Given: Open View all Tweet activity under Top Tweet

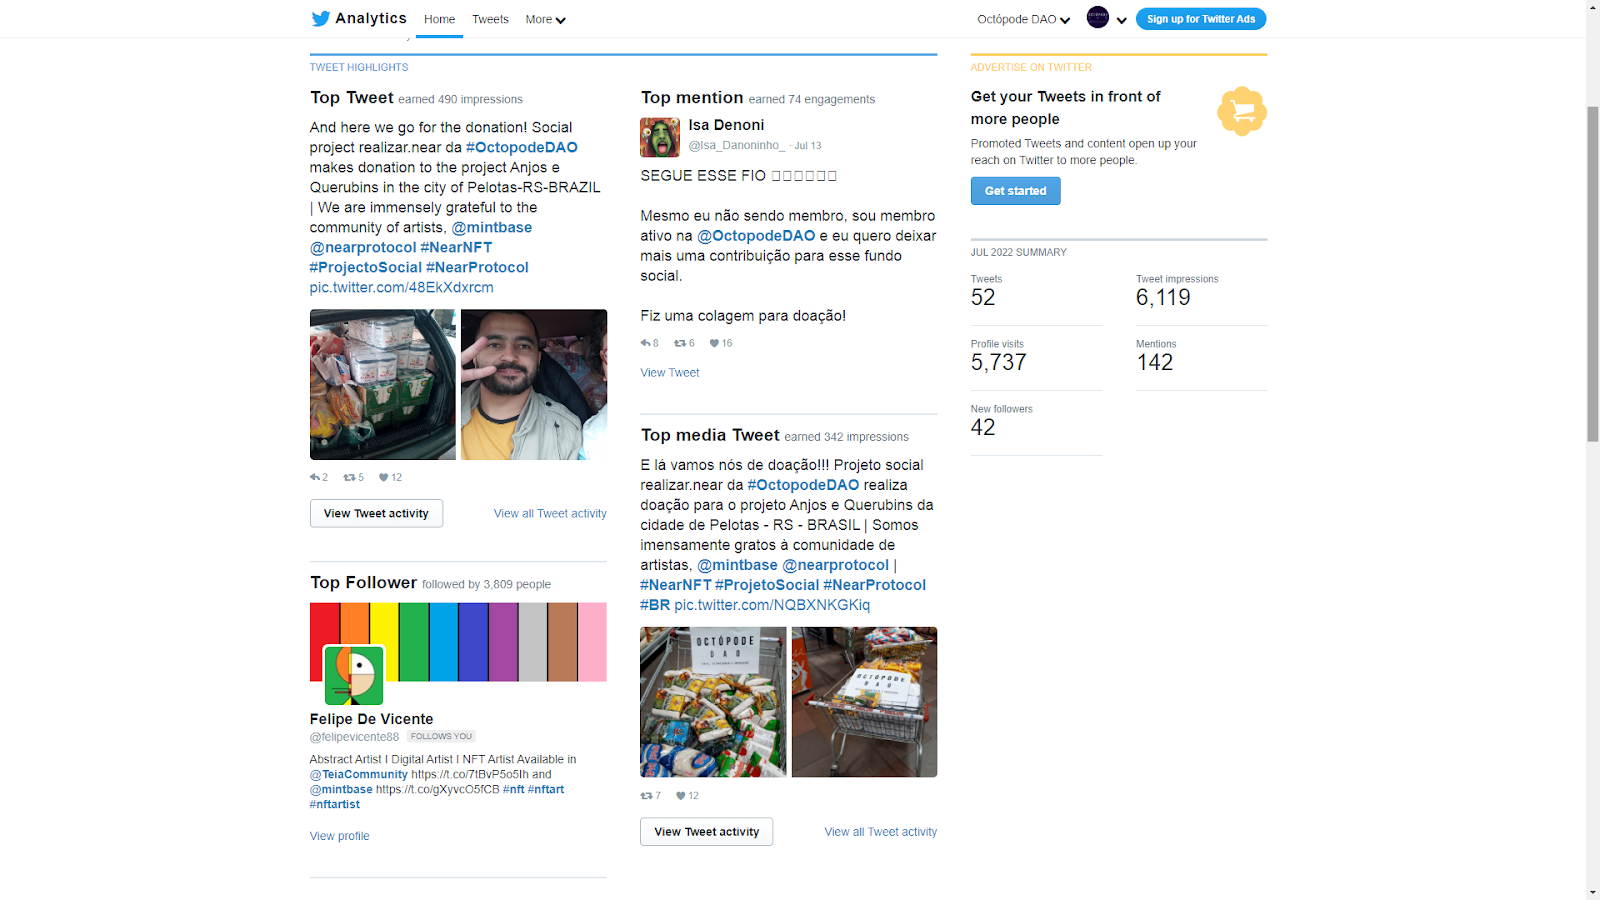Looking at the screenshot, I should point(550,514).
